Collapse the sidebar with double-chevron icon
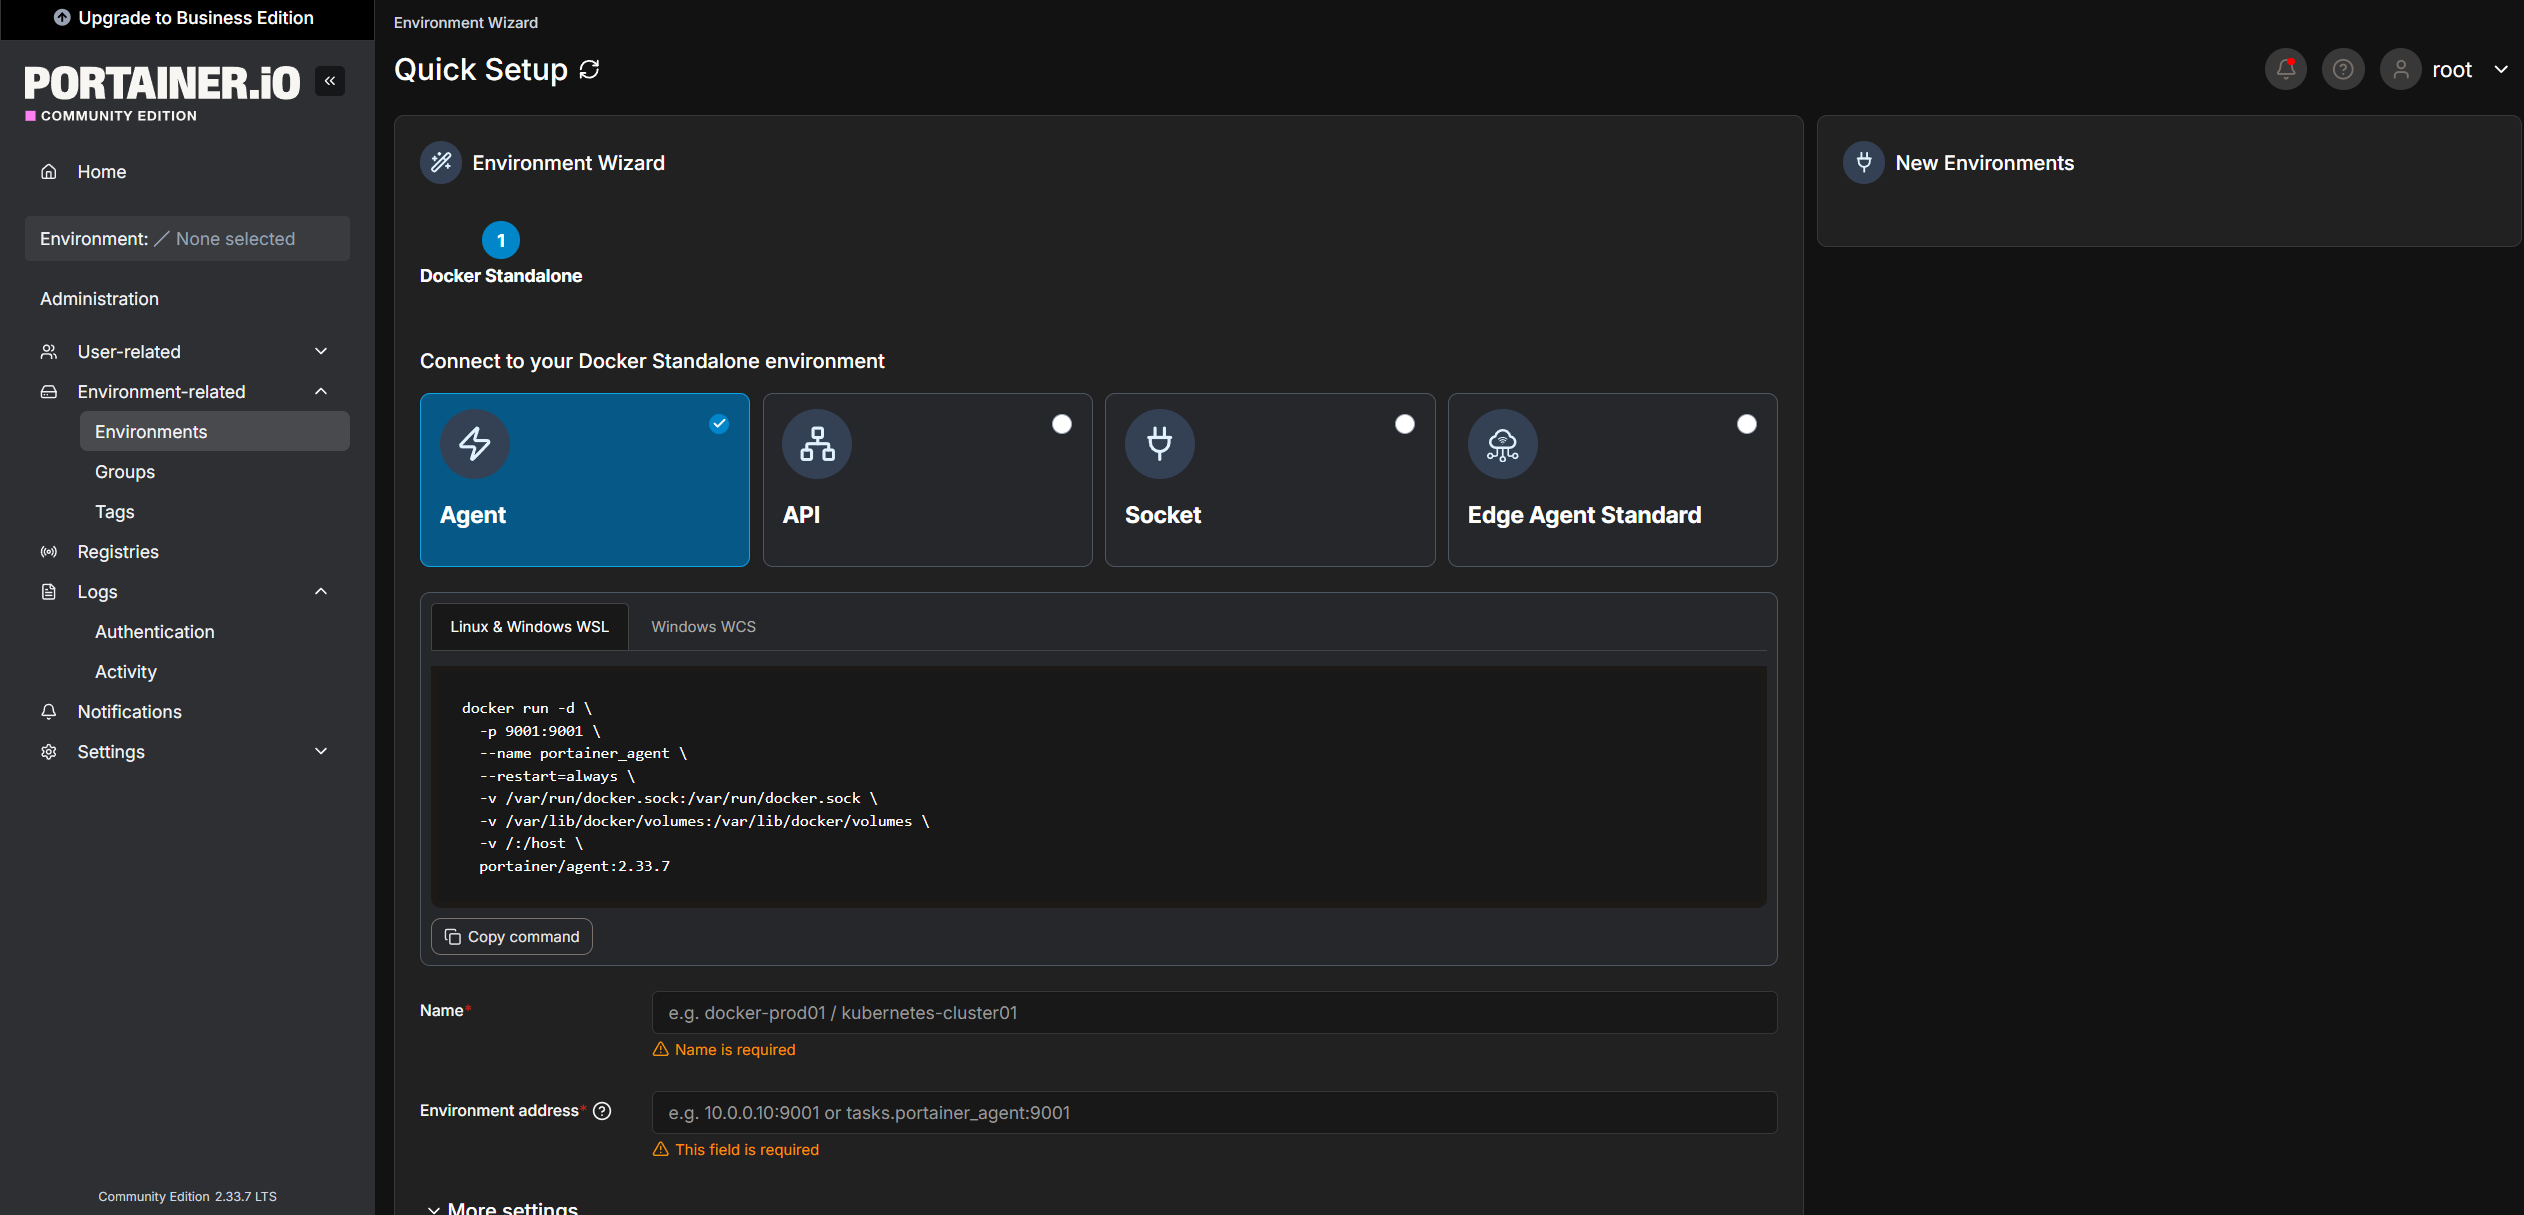2524x1215 pixels. coord(330,81)
